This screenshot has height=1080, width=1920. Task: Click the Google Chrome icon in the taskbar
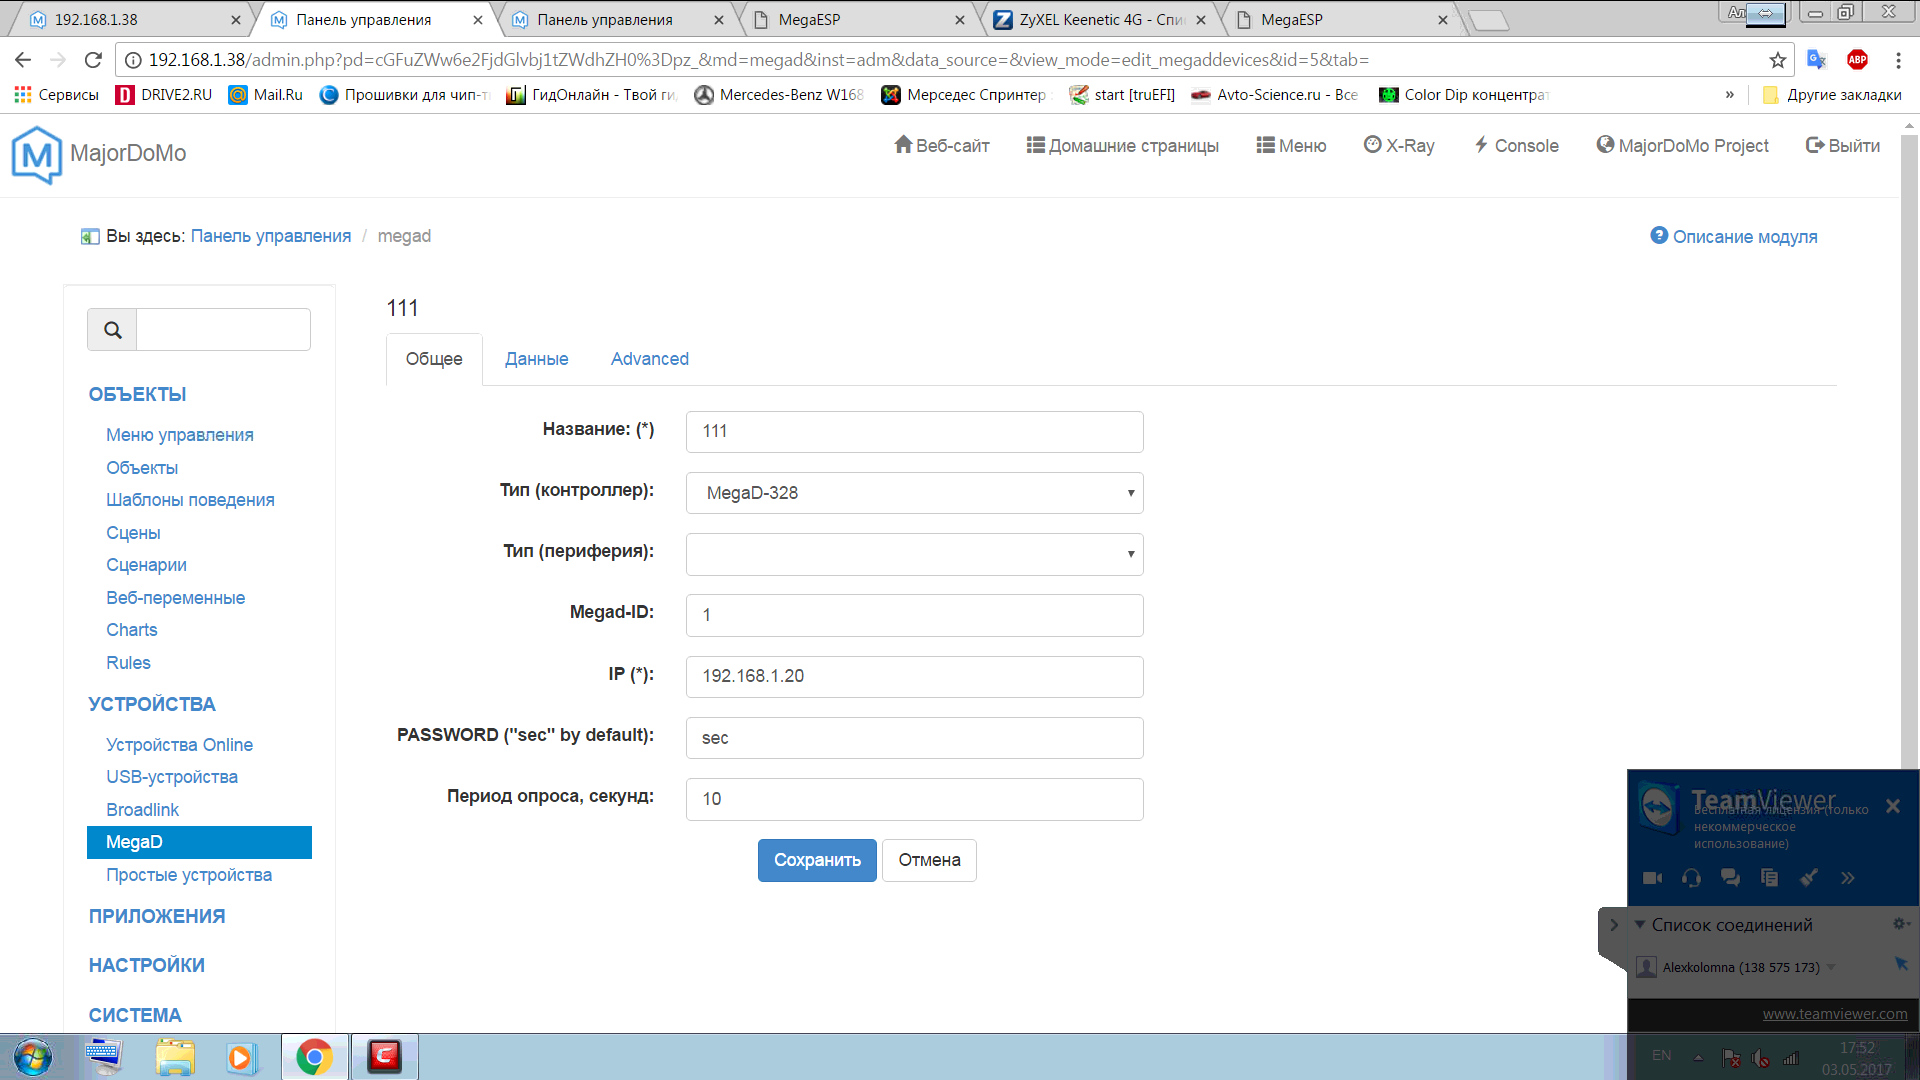(314, 1056)
